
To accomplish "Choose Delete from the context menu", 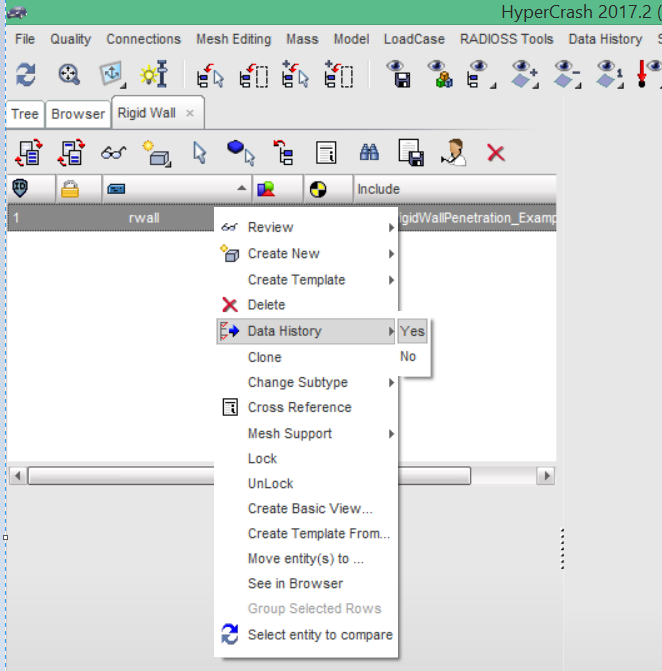I will (306, 305).
